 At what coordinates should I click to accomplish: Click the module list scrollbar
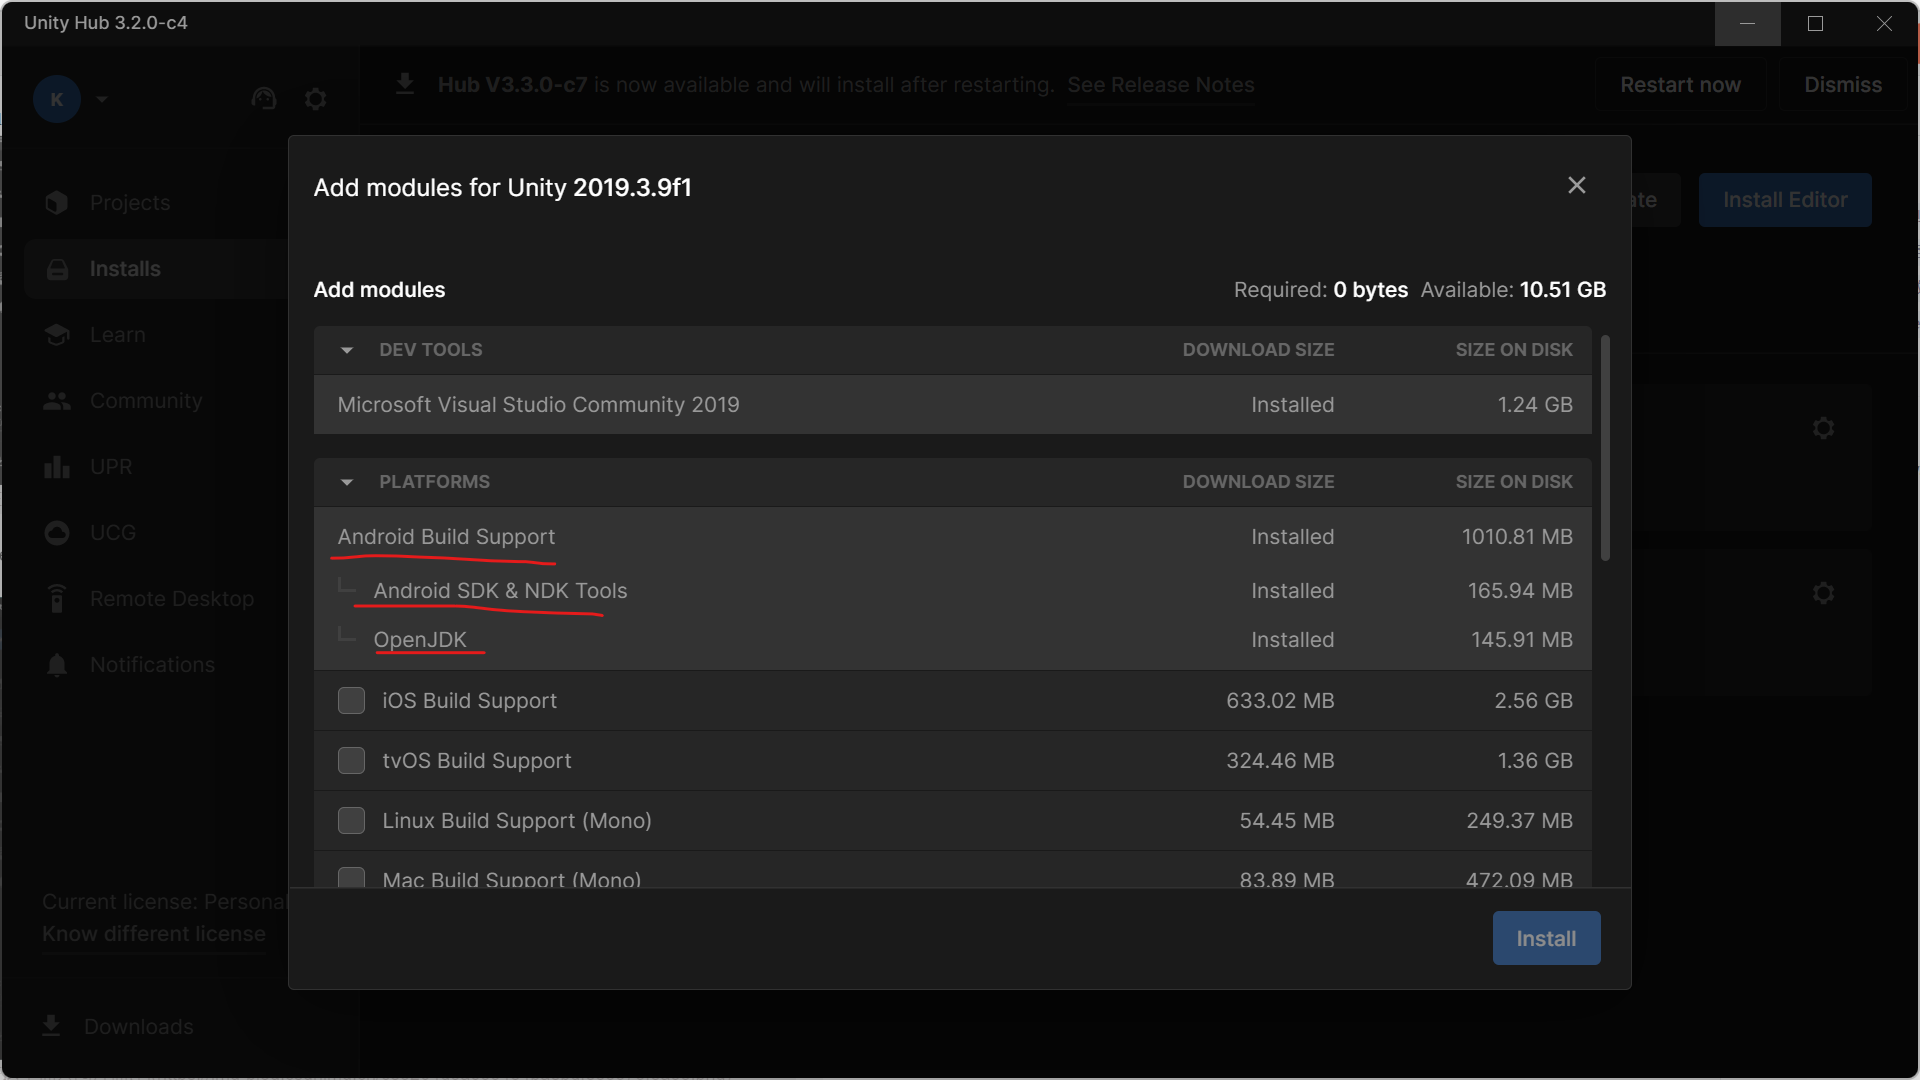click(1605, 448)
